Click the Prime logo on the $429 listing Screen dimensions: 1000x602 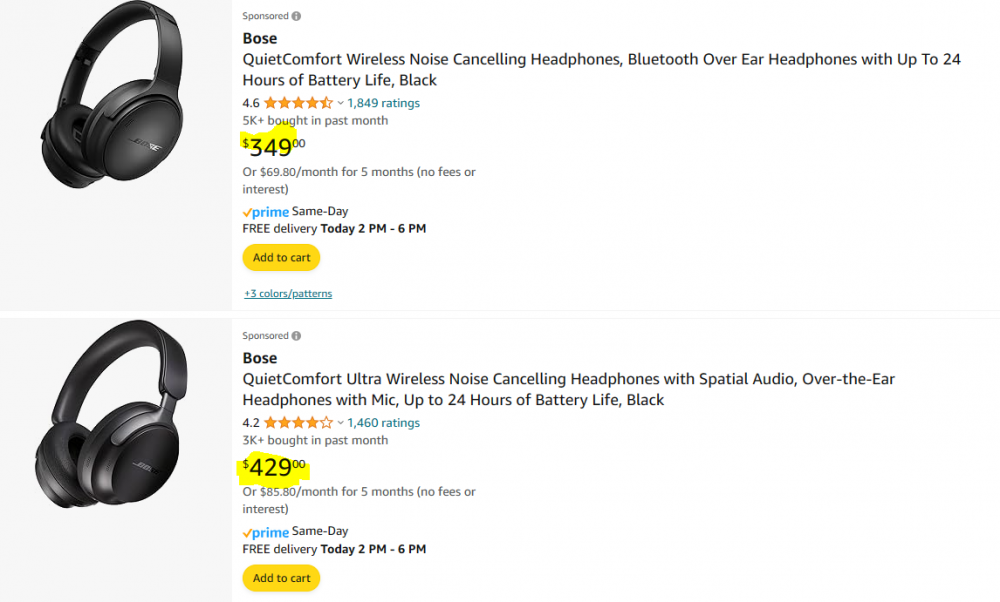click(266, 532)
